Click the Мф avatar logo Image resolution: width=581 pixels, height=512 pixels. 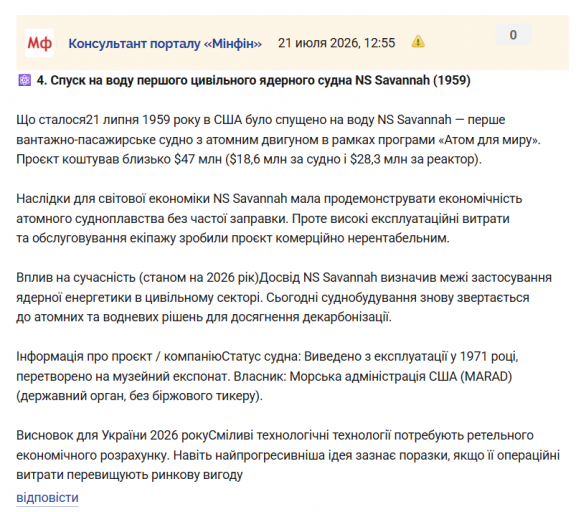coord(39,43)
